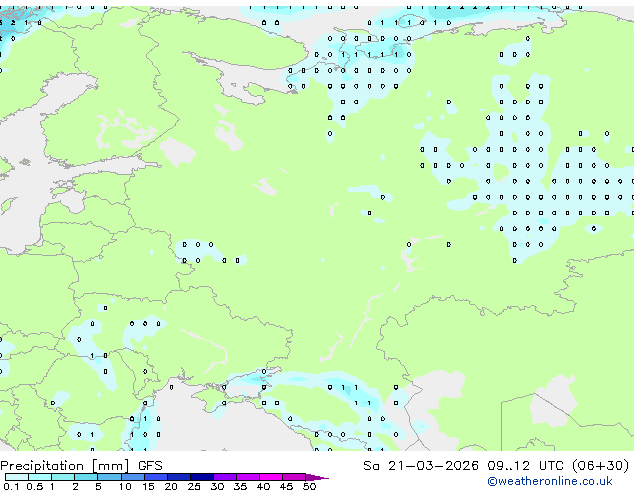
Task: Pick the purple swatch between 30 and 35
Action: tap(225, 477)
